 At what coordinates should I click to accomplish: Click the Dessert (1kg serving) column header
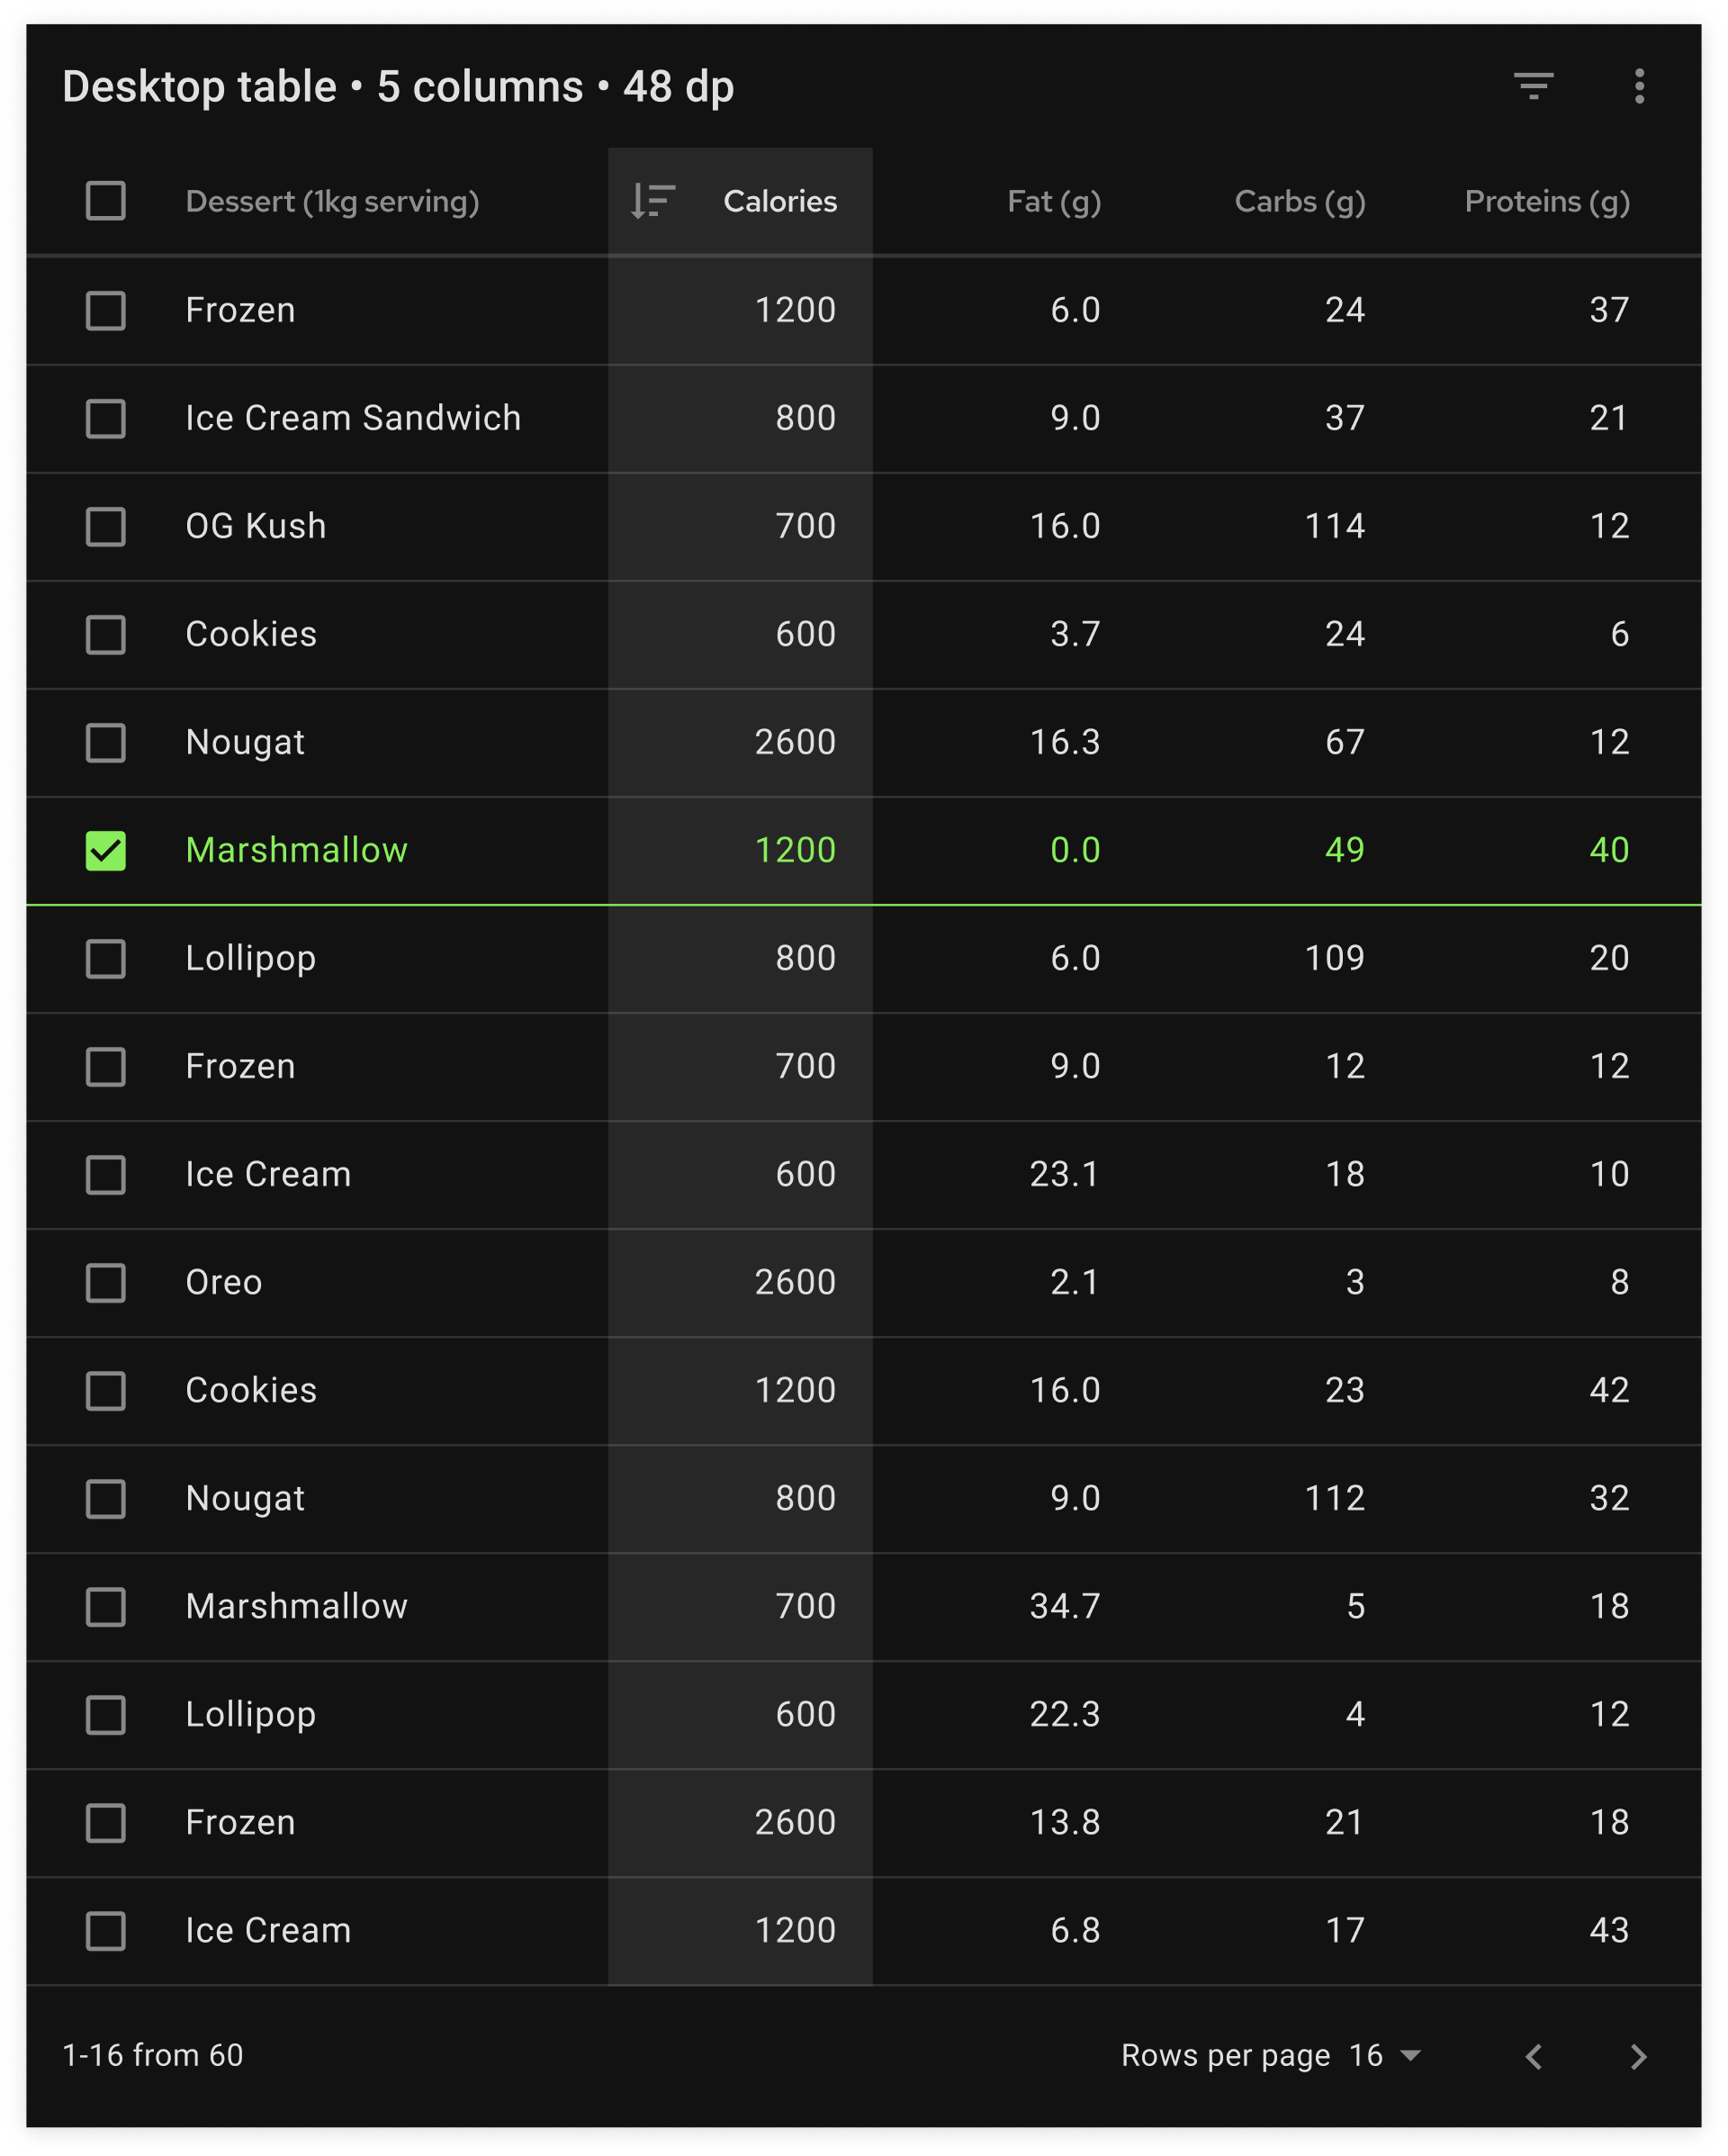(334, 202)
